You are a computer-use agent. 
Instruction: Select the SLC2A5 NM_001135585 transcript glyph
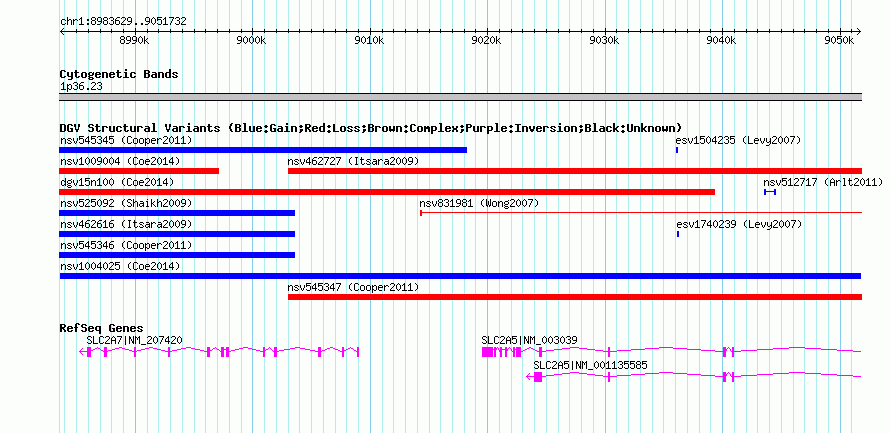coord(694,377)
